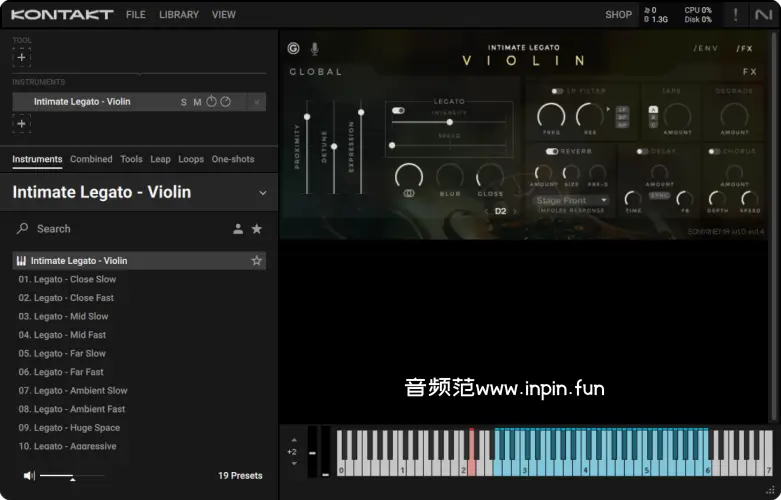781x500 pixels.
Task: Select previous keyswitch left of D2
Action: click(487, 211)
